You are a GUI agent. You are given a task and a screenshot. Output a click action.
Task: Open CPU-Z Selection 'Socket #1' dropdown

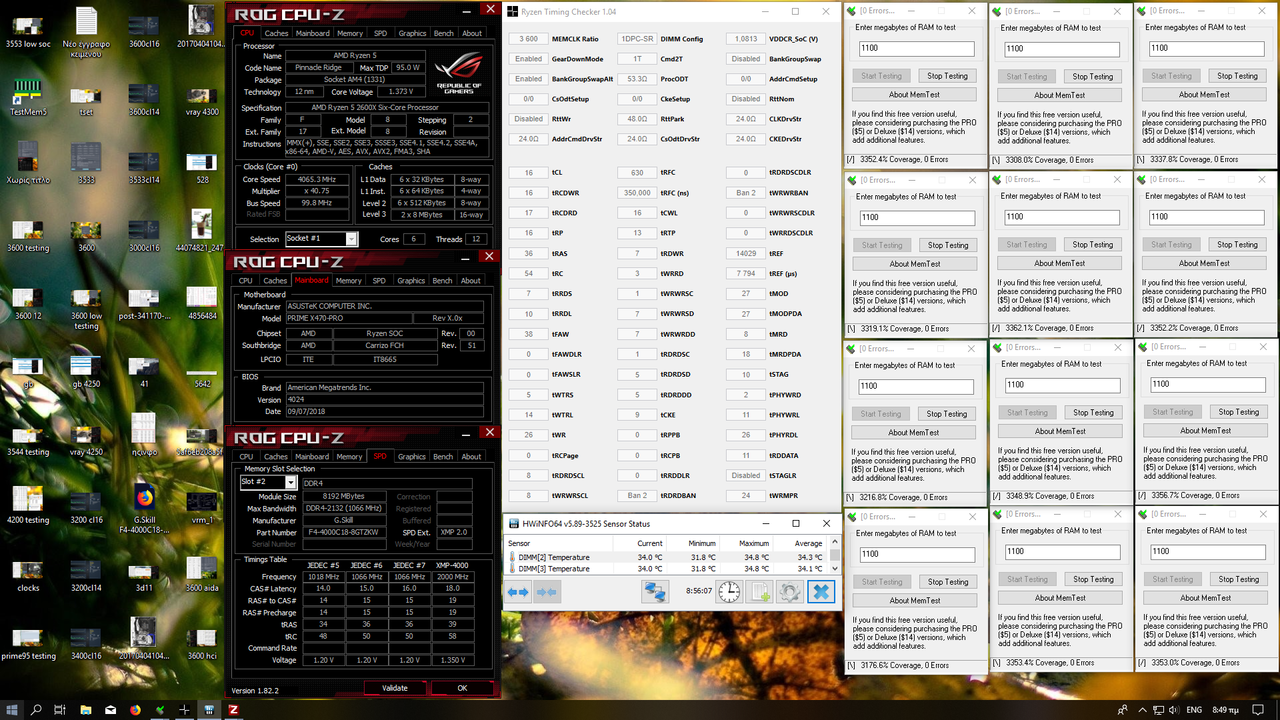(350, 239)
